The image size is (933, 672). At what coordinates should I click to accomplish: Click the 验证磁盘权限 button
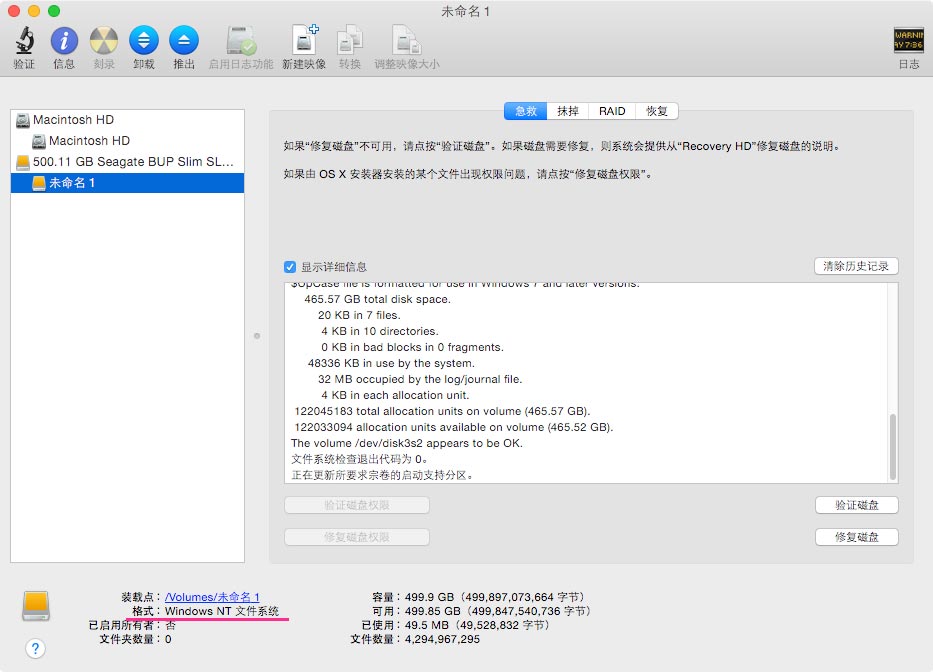coord(357,505)
